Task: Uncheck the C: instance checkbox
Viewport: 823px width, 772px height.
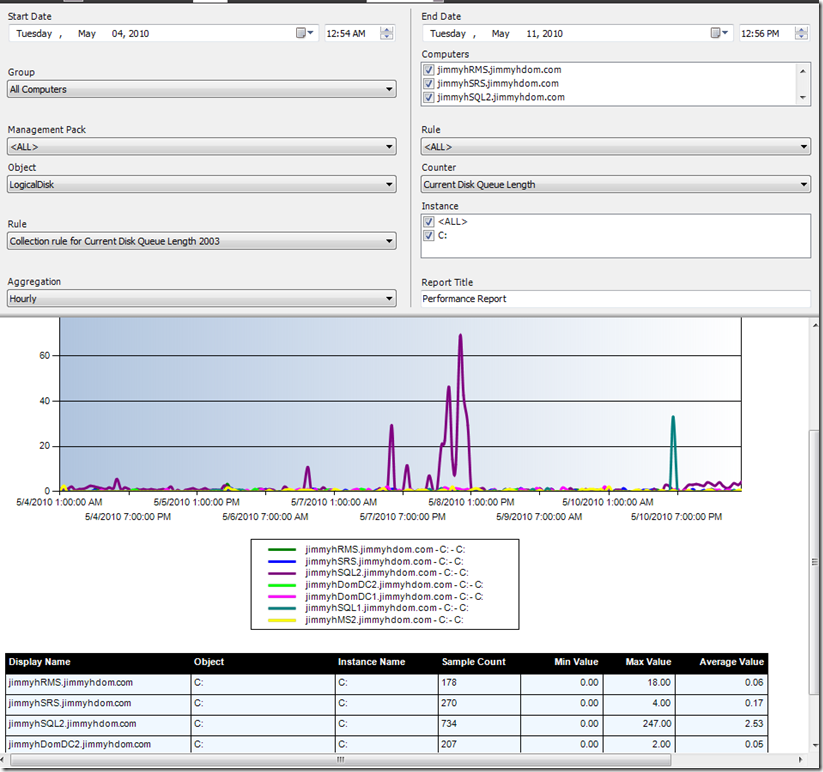Action: [x=429, y=236]
